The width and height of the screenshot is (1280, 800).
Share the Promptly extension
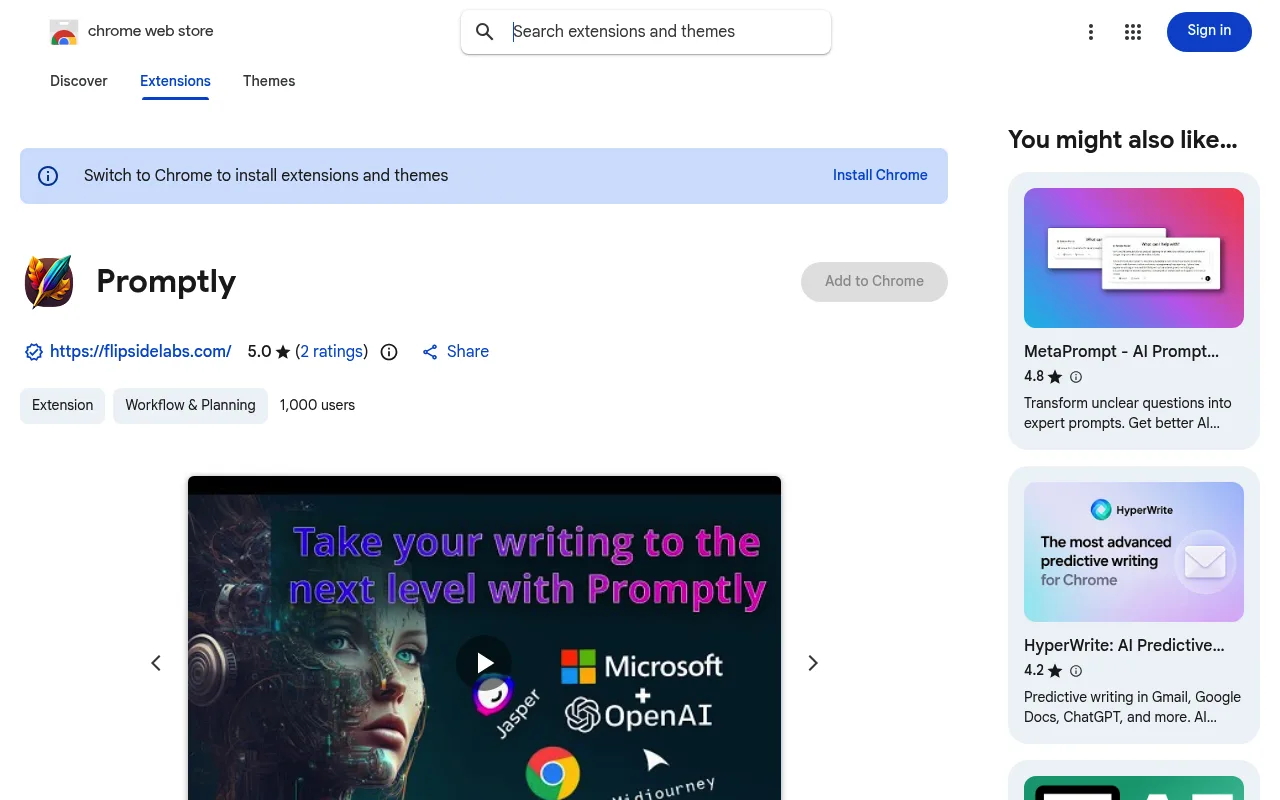(456, 352)
